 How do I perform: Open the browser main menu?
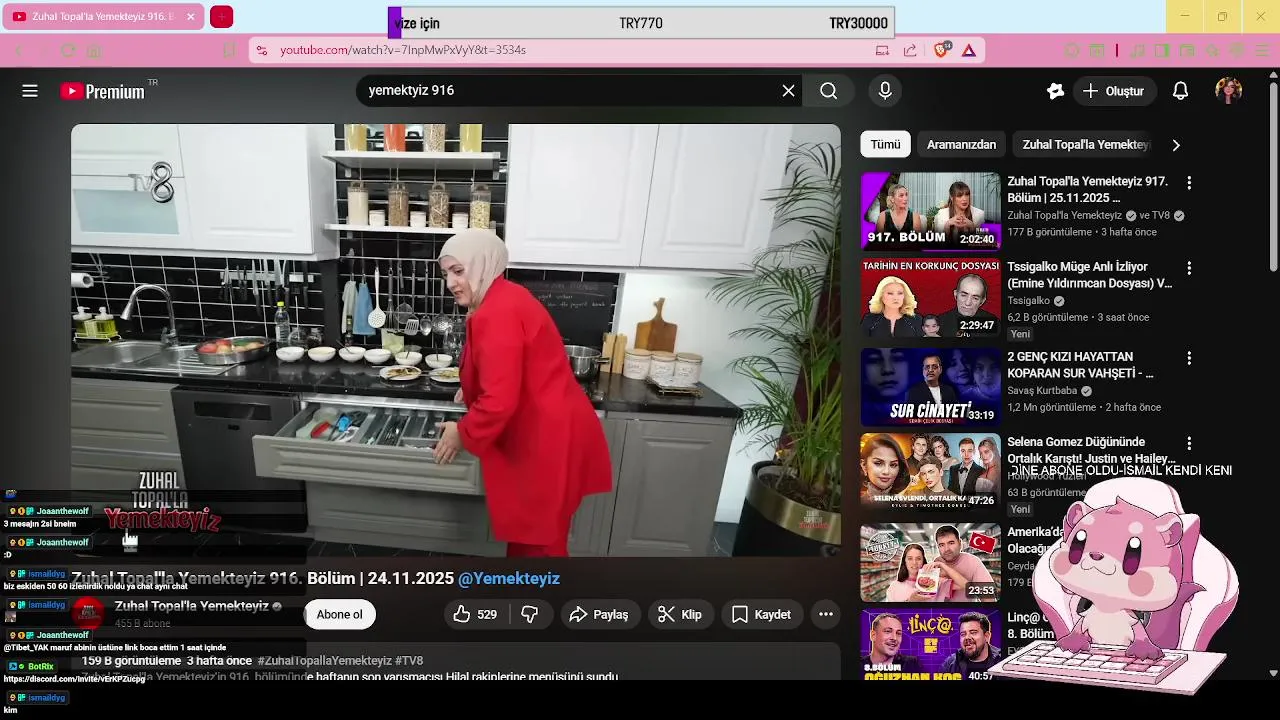pyautogui.click(x=1264, y=50)
